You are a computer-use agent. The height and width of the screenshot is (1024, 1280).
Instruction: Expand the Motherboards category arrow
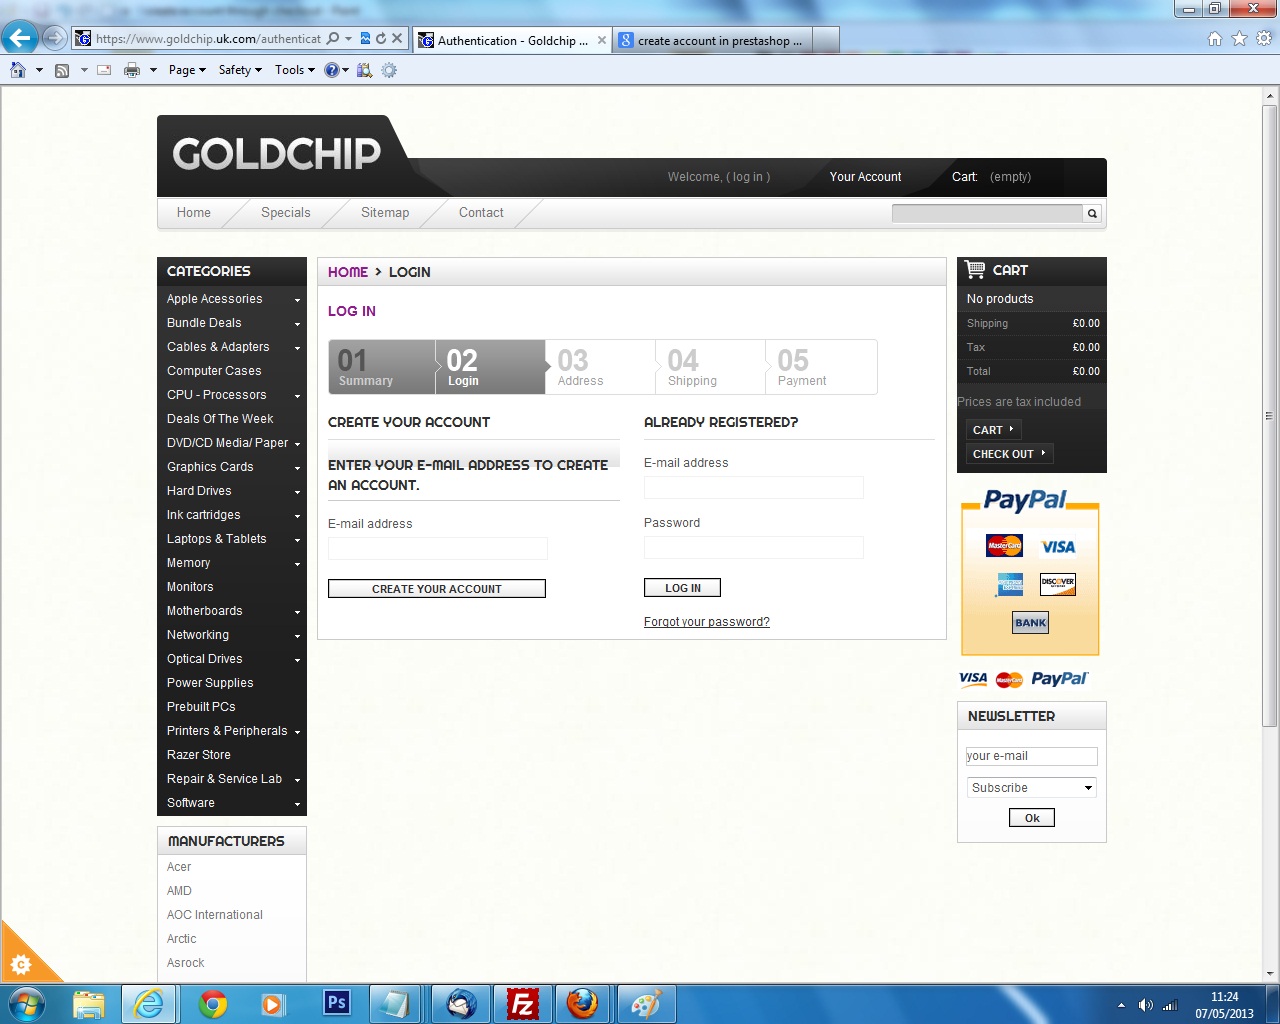tap(297, 612)
